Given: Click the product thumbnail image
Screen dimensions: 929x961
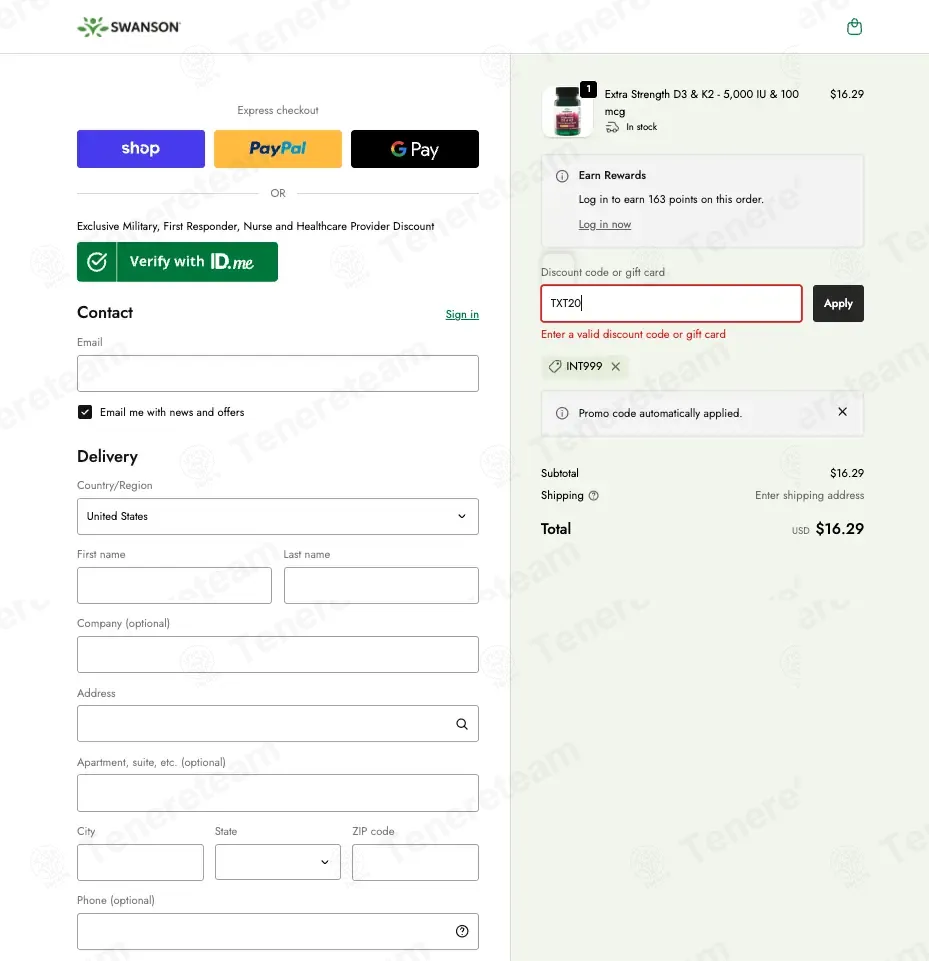Looking at the screenshot, I should click(567, 112).
